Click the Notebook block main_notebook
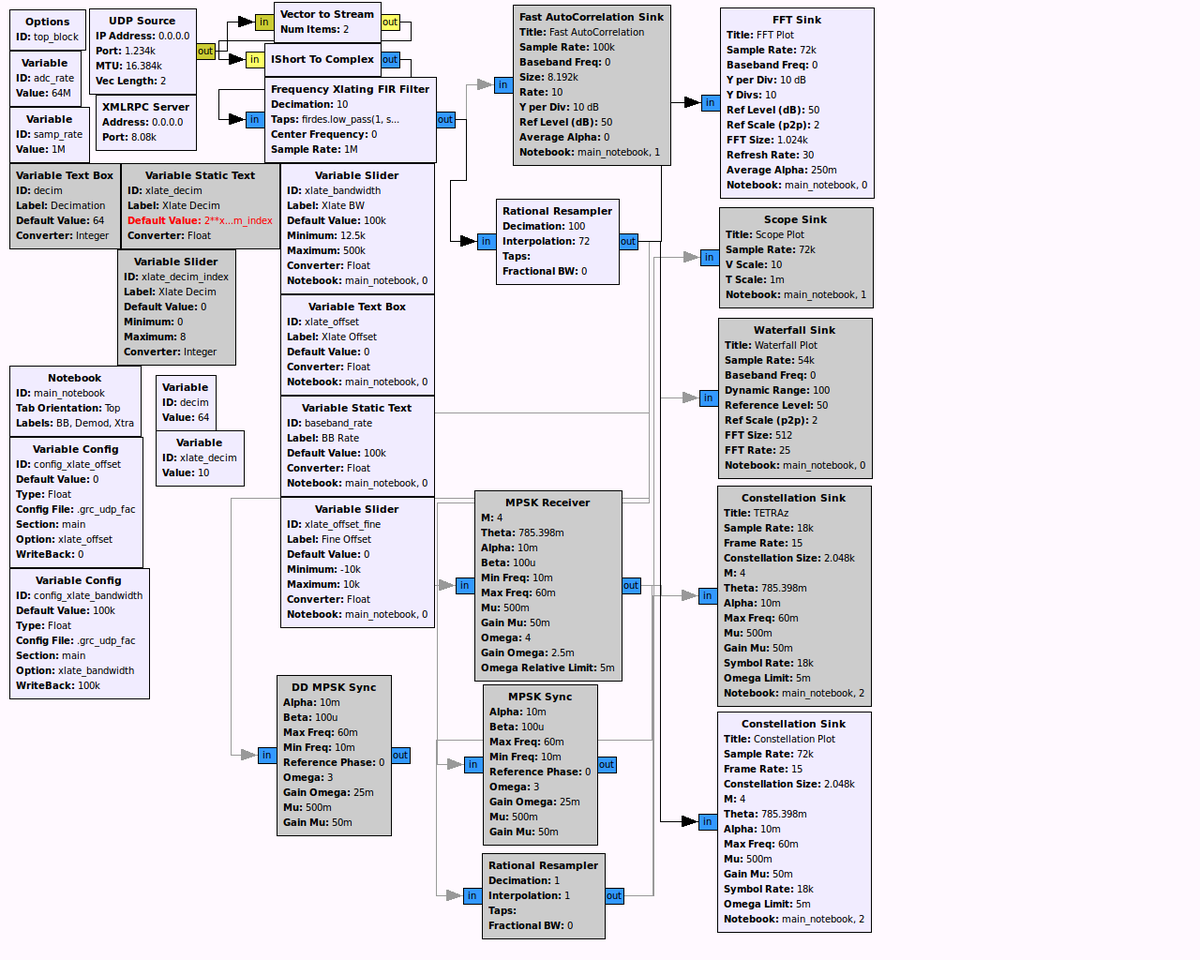The height and width of the screenshot is (960, 1200). [x=75, y=400]
